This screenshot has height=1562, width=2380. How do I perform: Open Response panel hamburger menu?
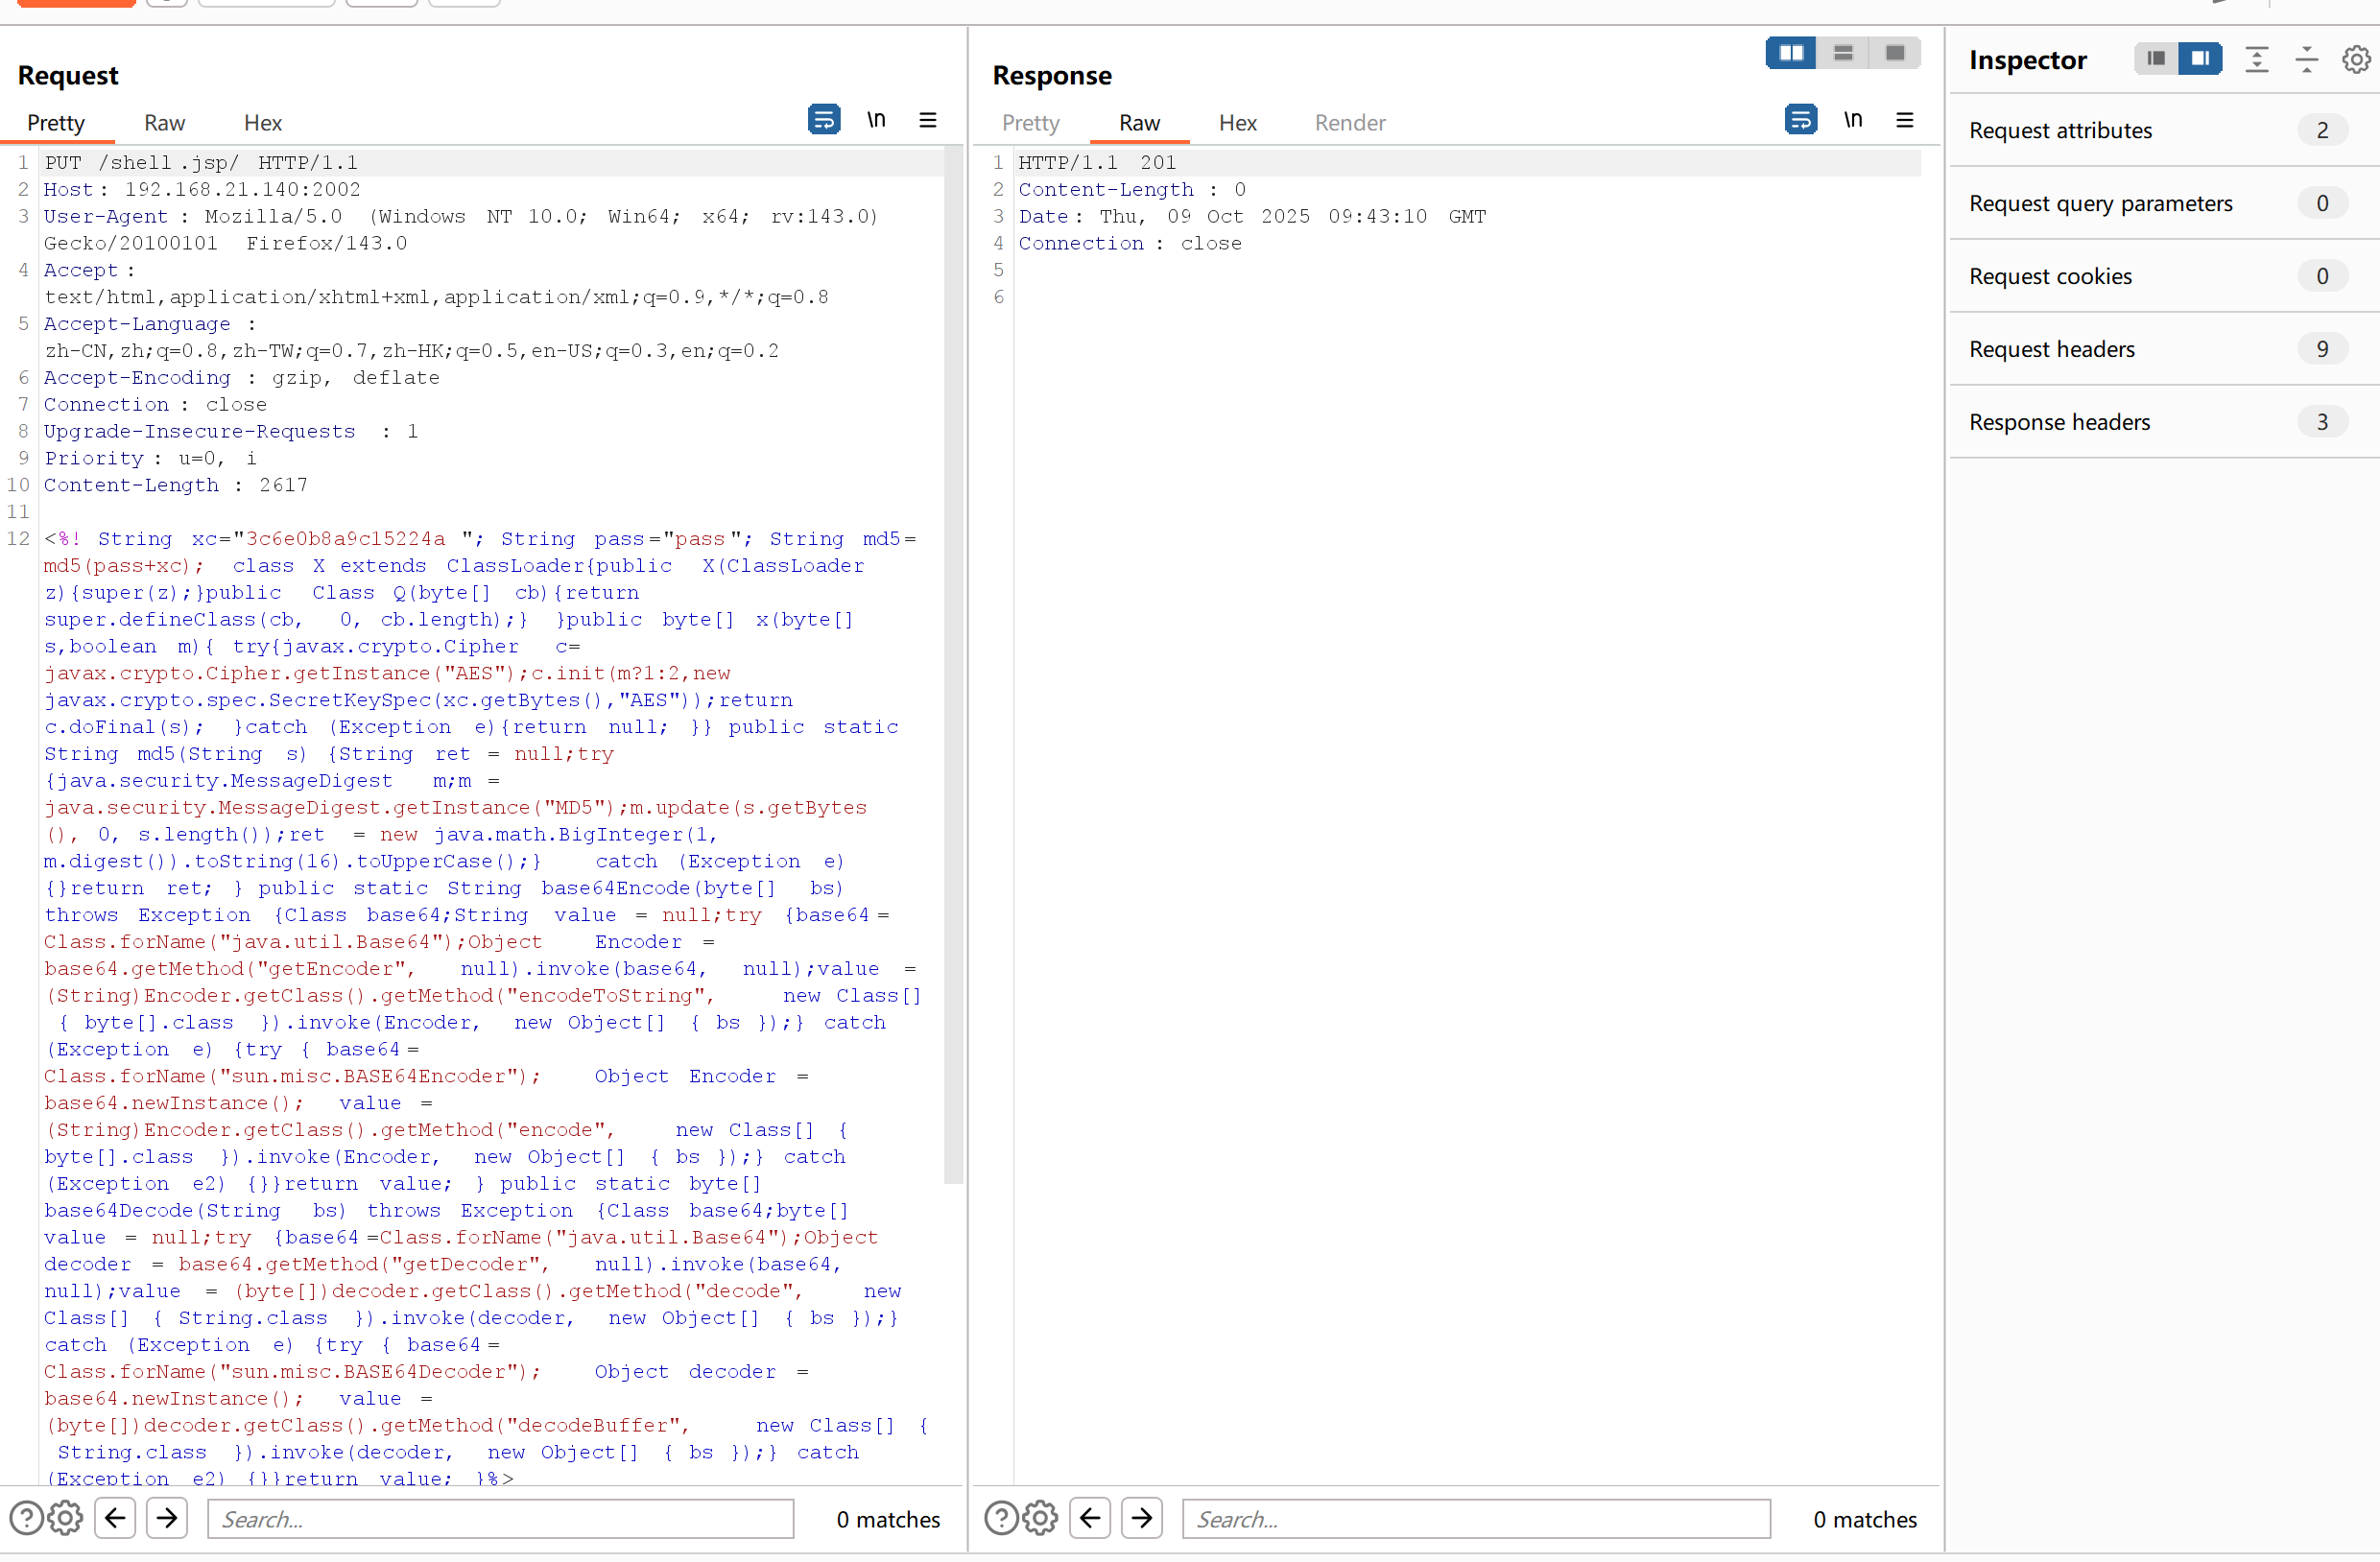1905,120
